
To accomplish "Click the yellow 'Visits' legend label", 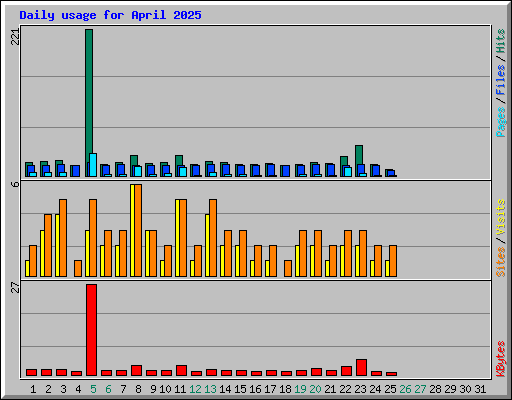I will (x=501, y=217).
